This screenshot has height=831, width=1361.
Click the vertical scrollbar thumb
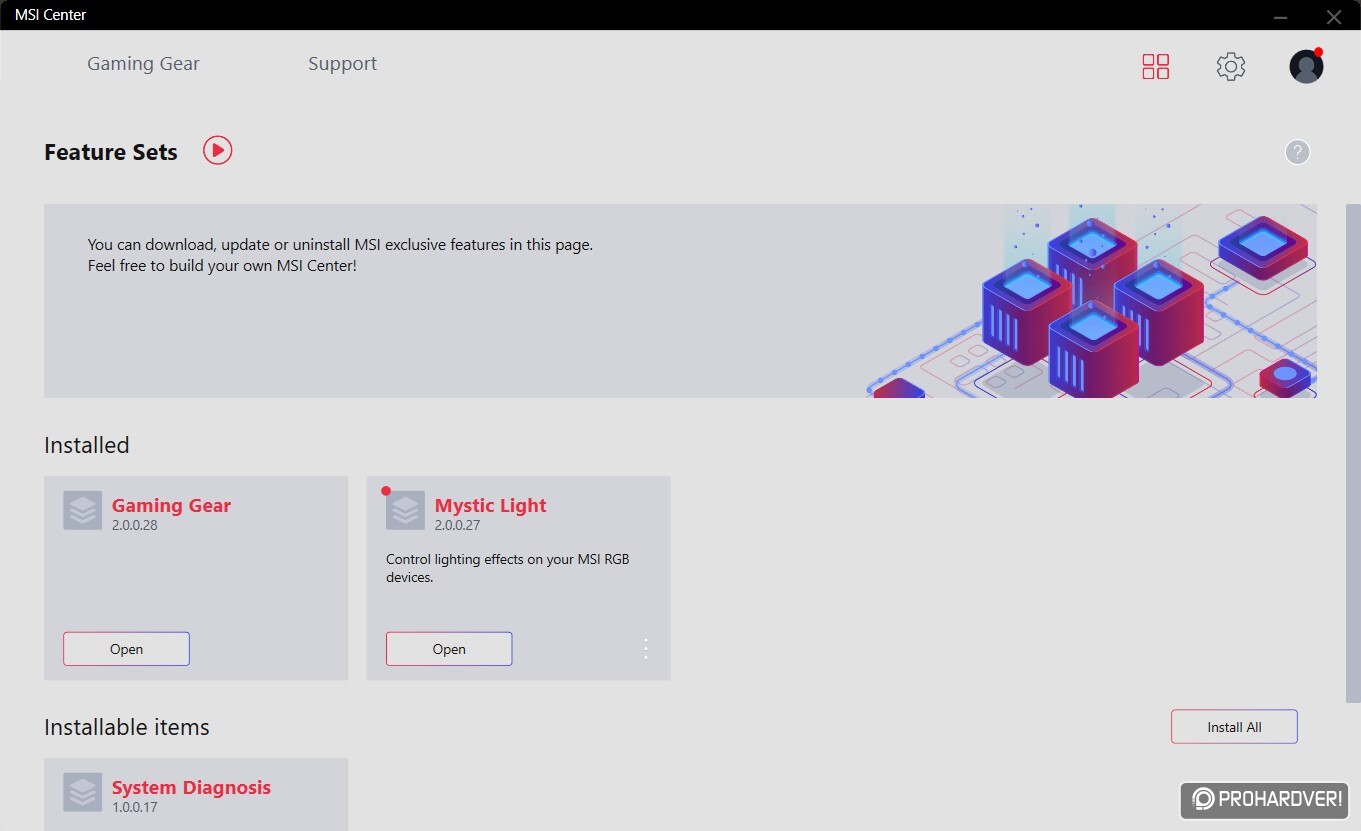1353,452
